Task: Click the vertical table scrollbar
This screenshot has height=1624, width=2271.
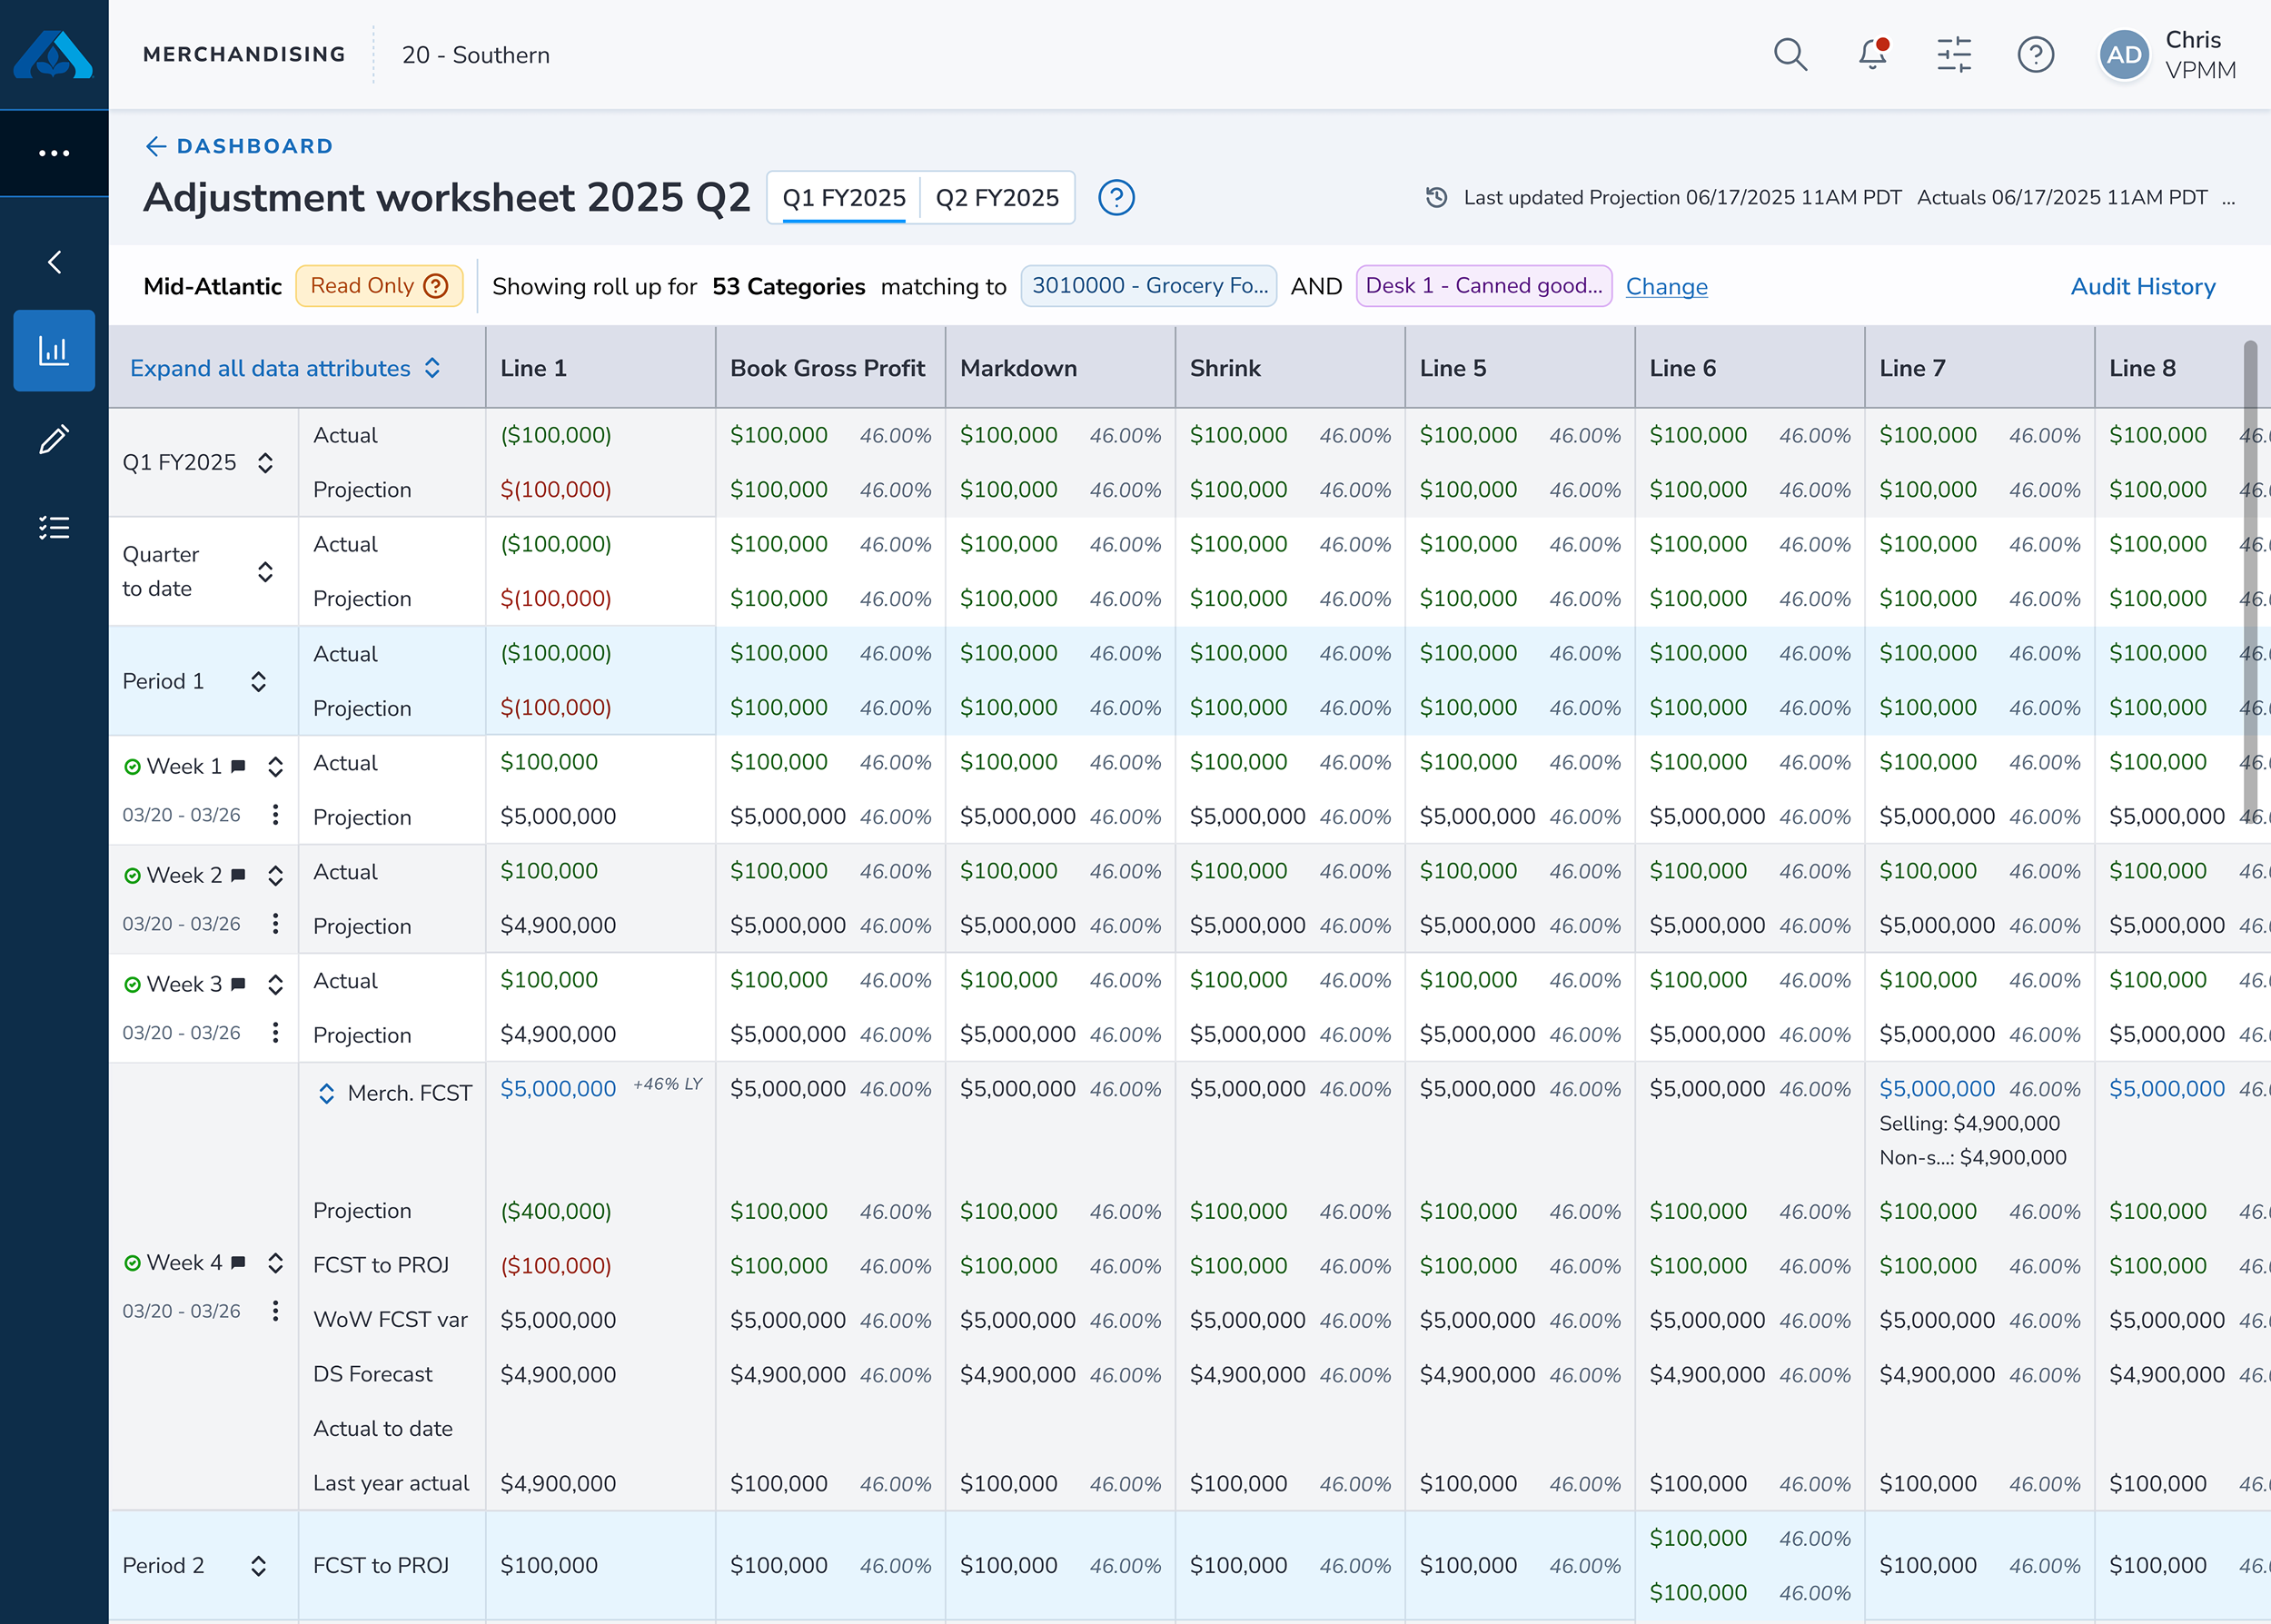Action: point(2250,580)
